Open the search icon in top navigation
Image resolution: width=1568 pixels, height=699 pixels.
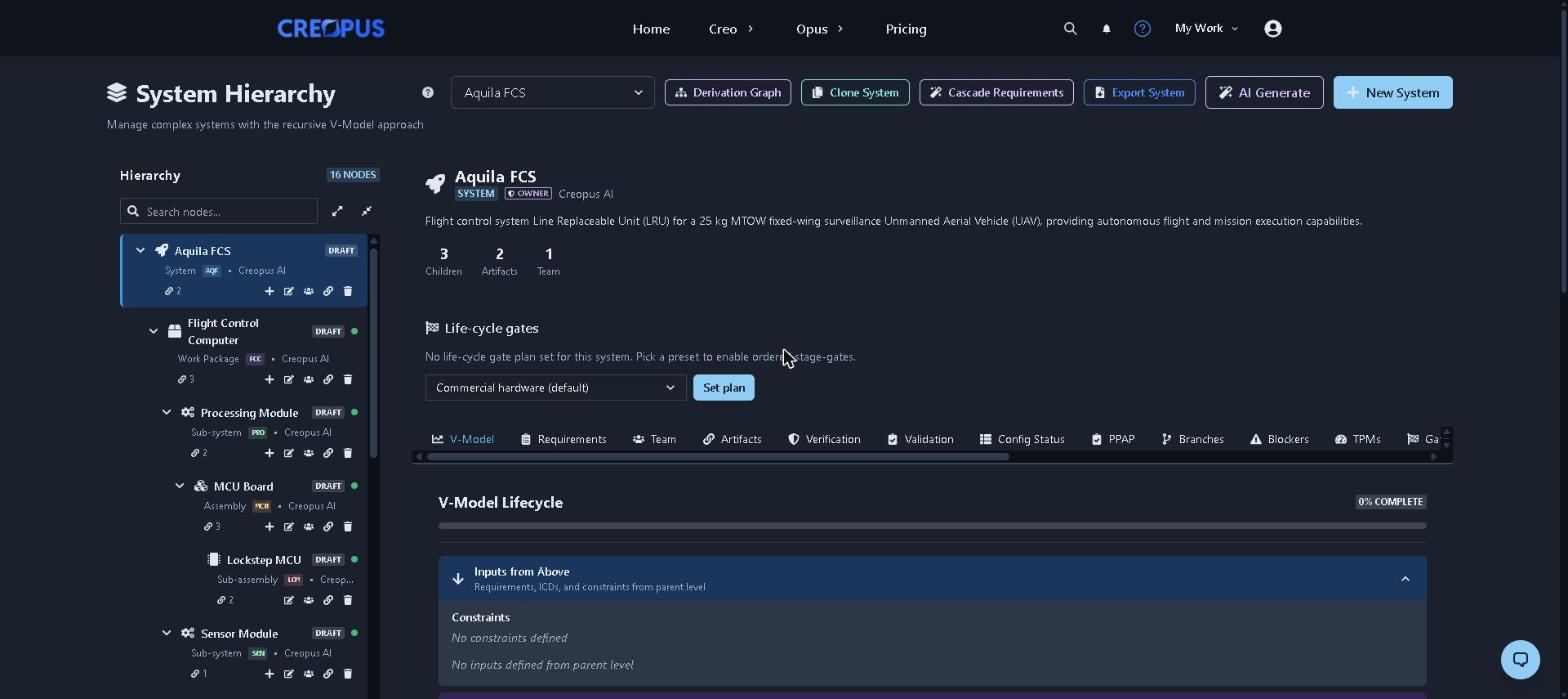(1070, 29)
